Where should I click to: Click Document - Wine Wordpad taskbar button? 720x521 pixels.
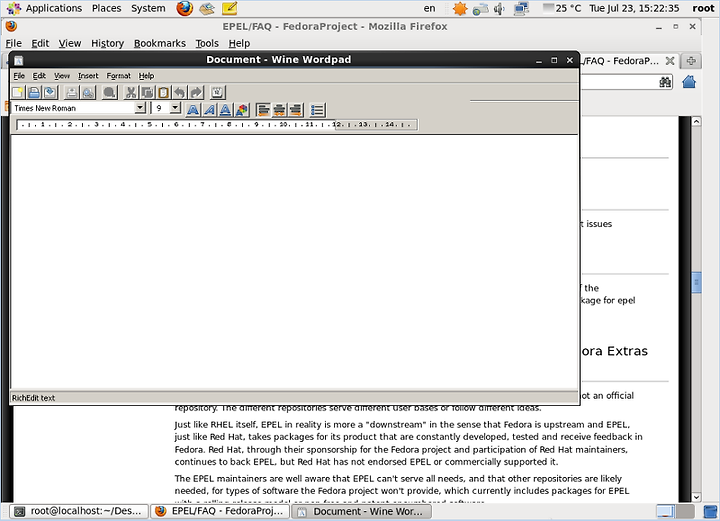(362, 511)
